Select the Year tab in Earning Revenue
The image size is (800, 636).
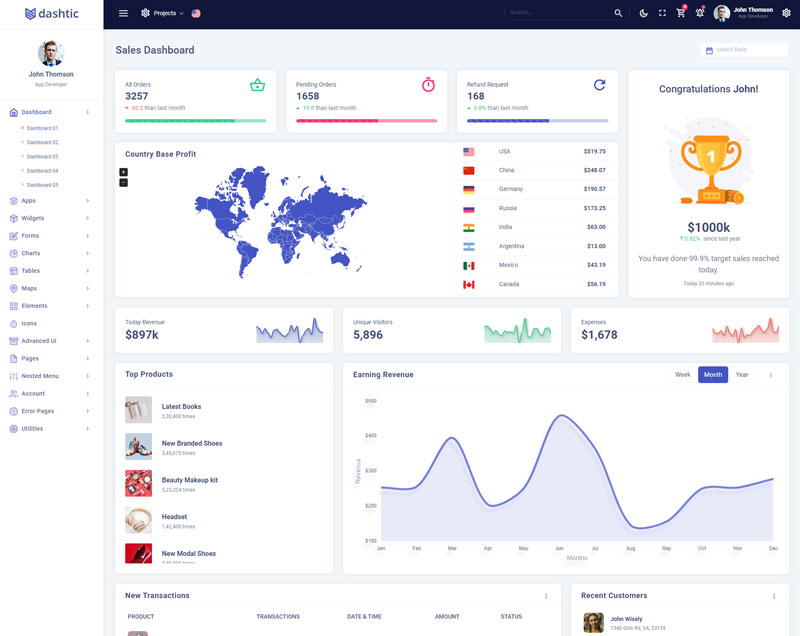[x=741, y=375]
